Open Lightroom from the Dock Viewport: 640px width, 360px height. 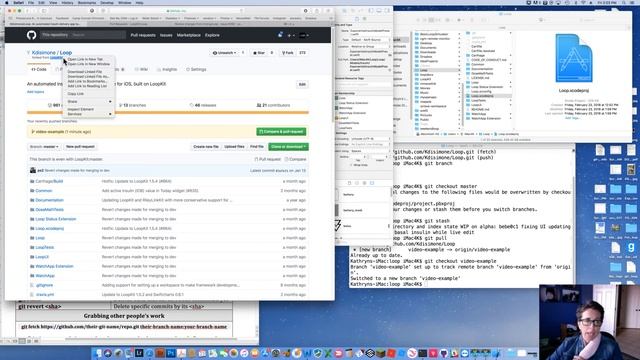(x=139, y=353)
